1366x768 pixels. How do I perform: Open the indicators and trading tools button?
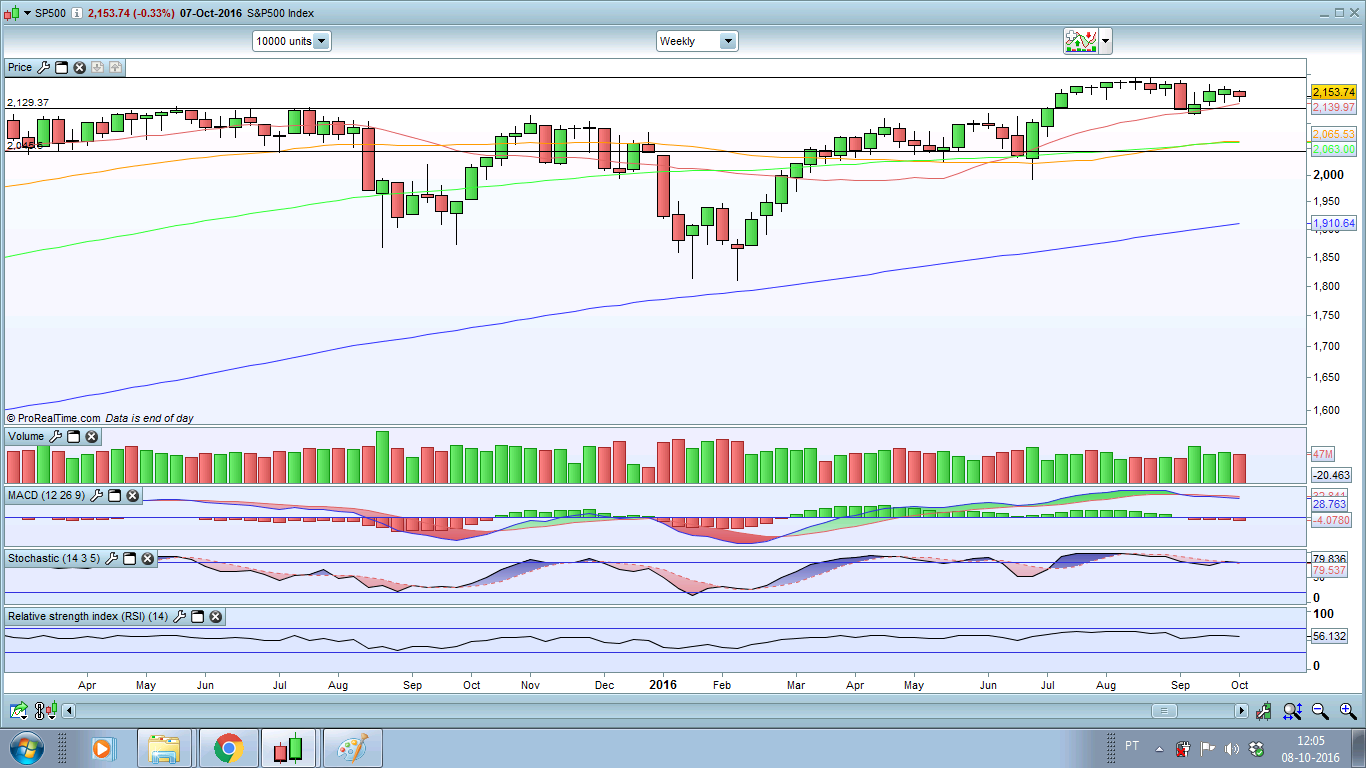[1080, 41]
